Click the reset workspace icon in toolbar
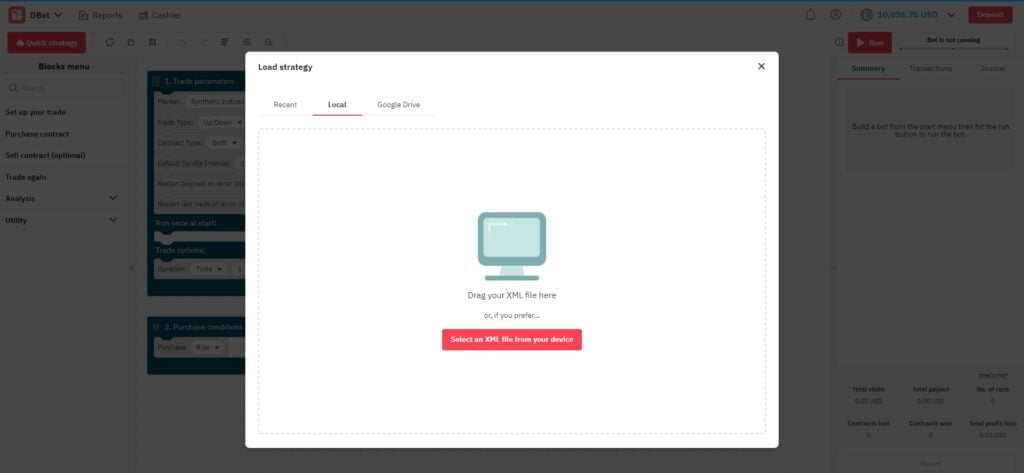Screen dimensions: 1024x473 click(x=109, y=43)
